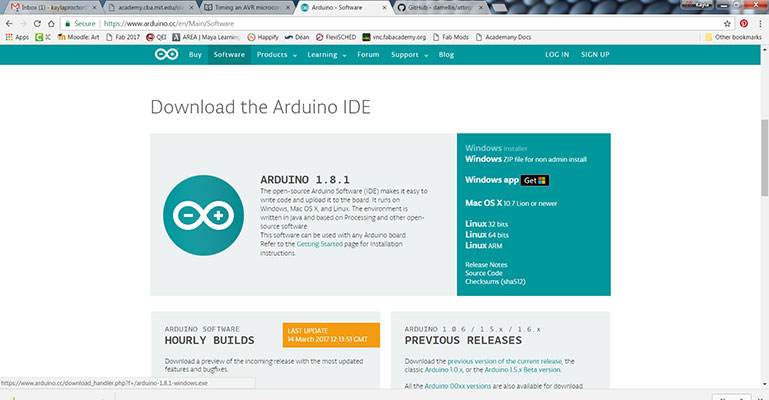Screen dimensions: 769x400
Task: Open the Blog navigation item
Action: tap(446, 55)
